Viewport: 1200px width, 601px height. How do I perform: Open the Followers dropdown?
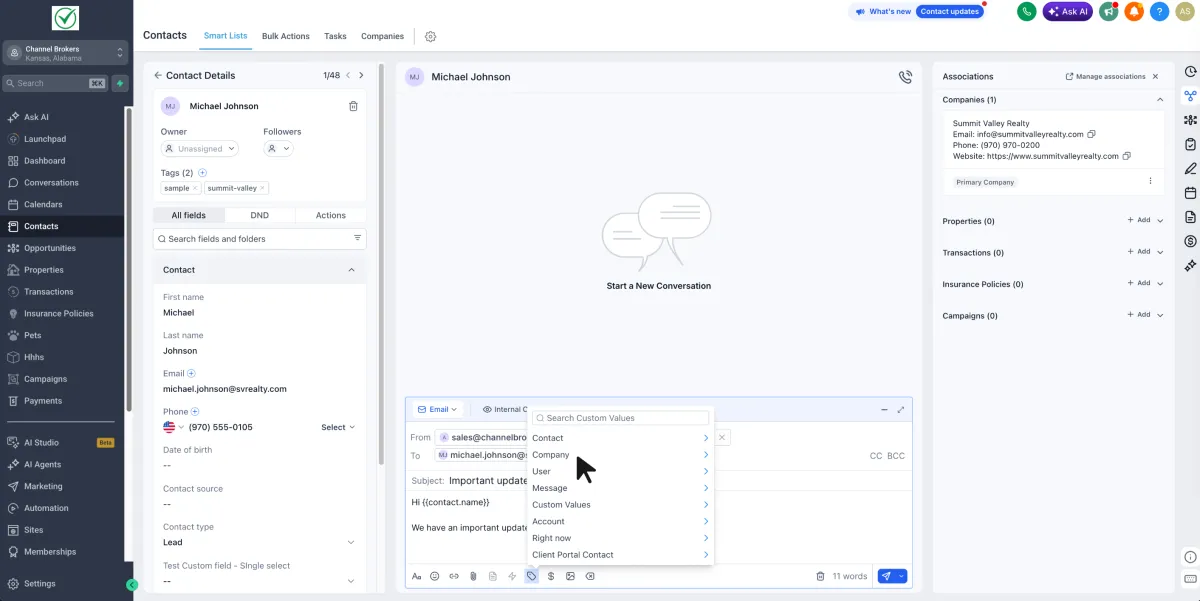click(278, 149)
